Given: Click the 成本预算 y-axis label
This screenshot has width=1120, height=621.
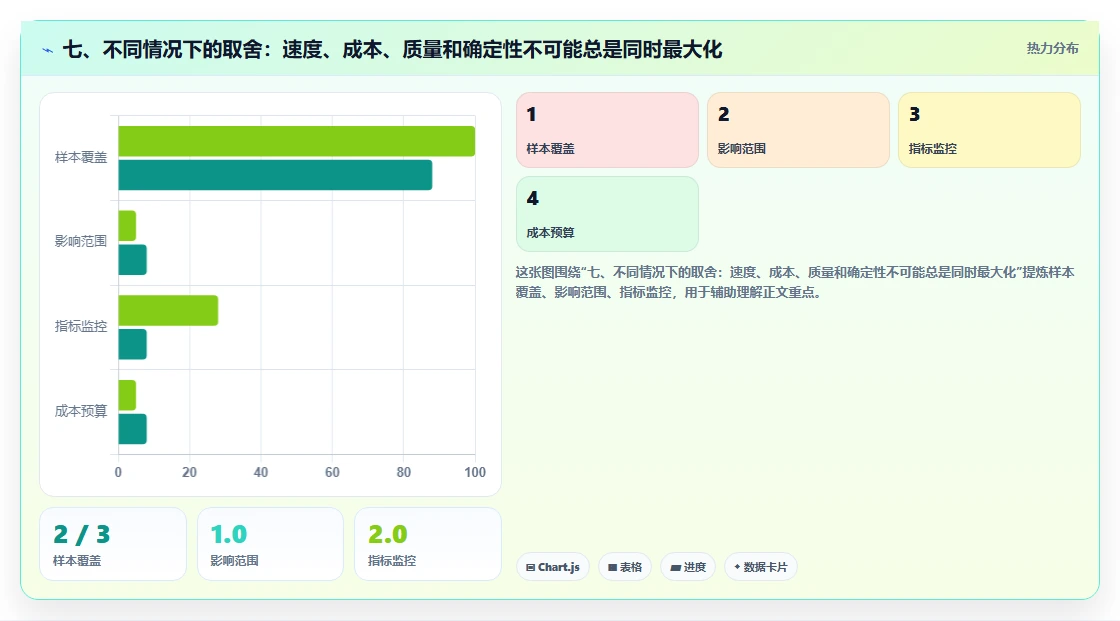Looking at the screenshot, I should 81,411.
